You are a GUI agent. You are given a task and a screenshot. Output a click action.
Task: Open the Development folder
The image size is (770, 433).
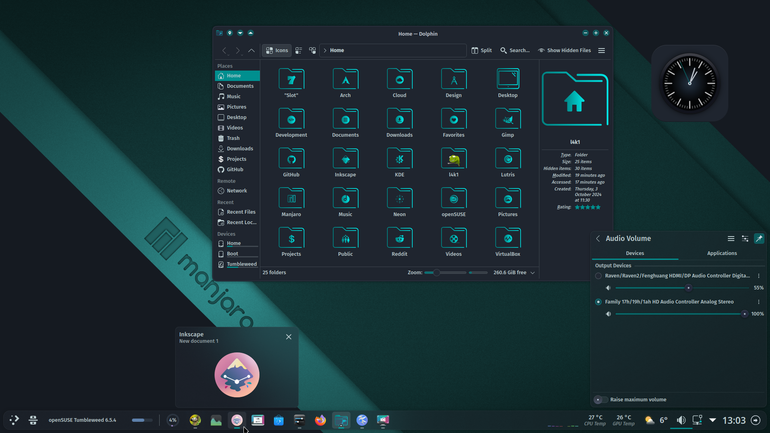(291, 122)
